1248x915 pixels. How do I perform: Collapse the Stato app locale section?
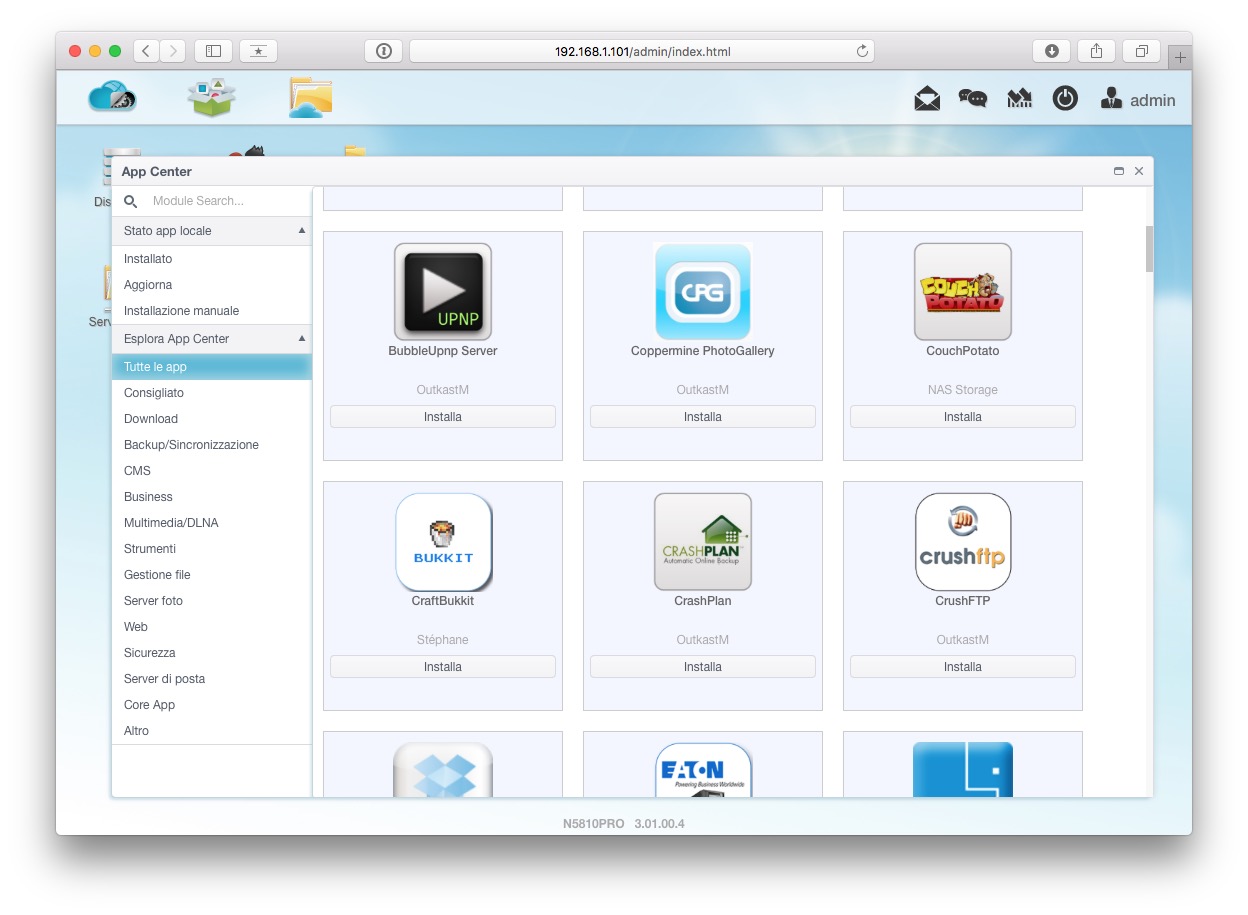click(302, 231)
